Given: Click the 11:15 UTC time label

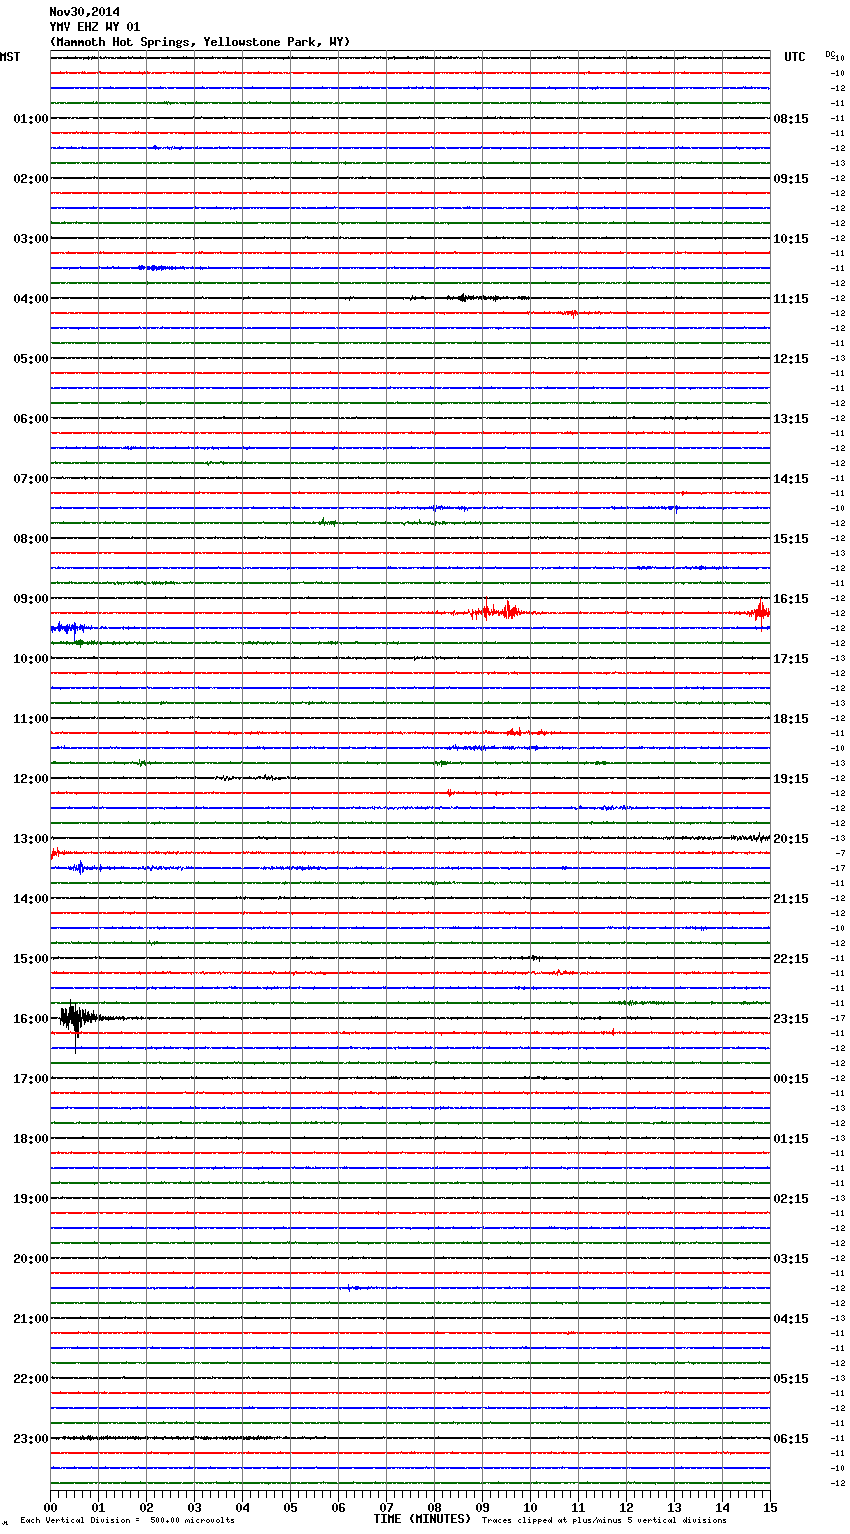Looking at the screenshot, I should (x=791, y=299).
